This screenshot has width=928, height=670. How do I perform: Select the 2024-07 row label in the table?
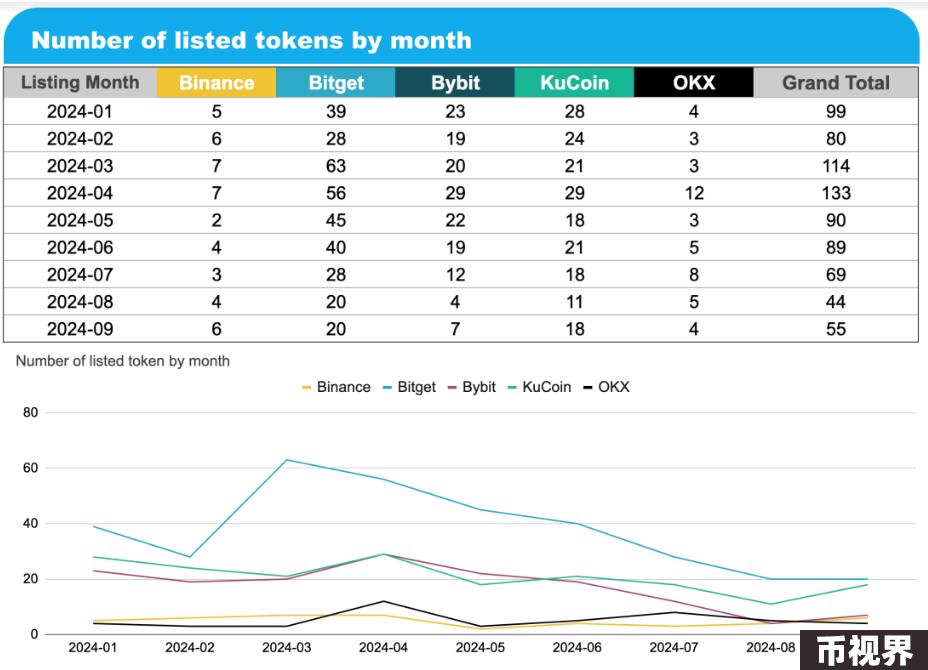click(x=80, y=275)
